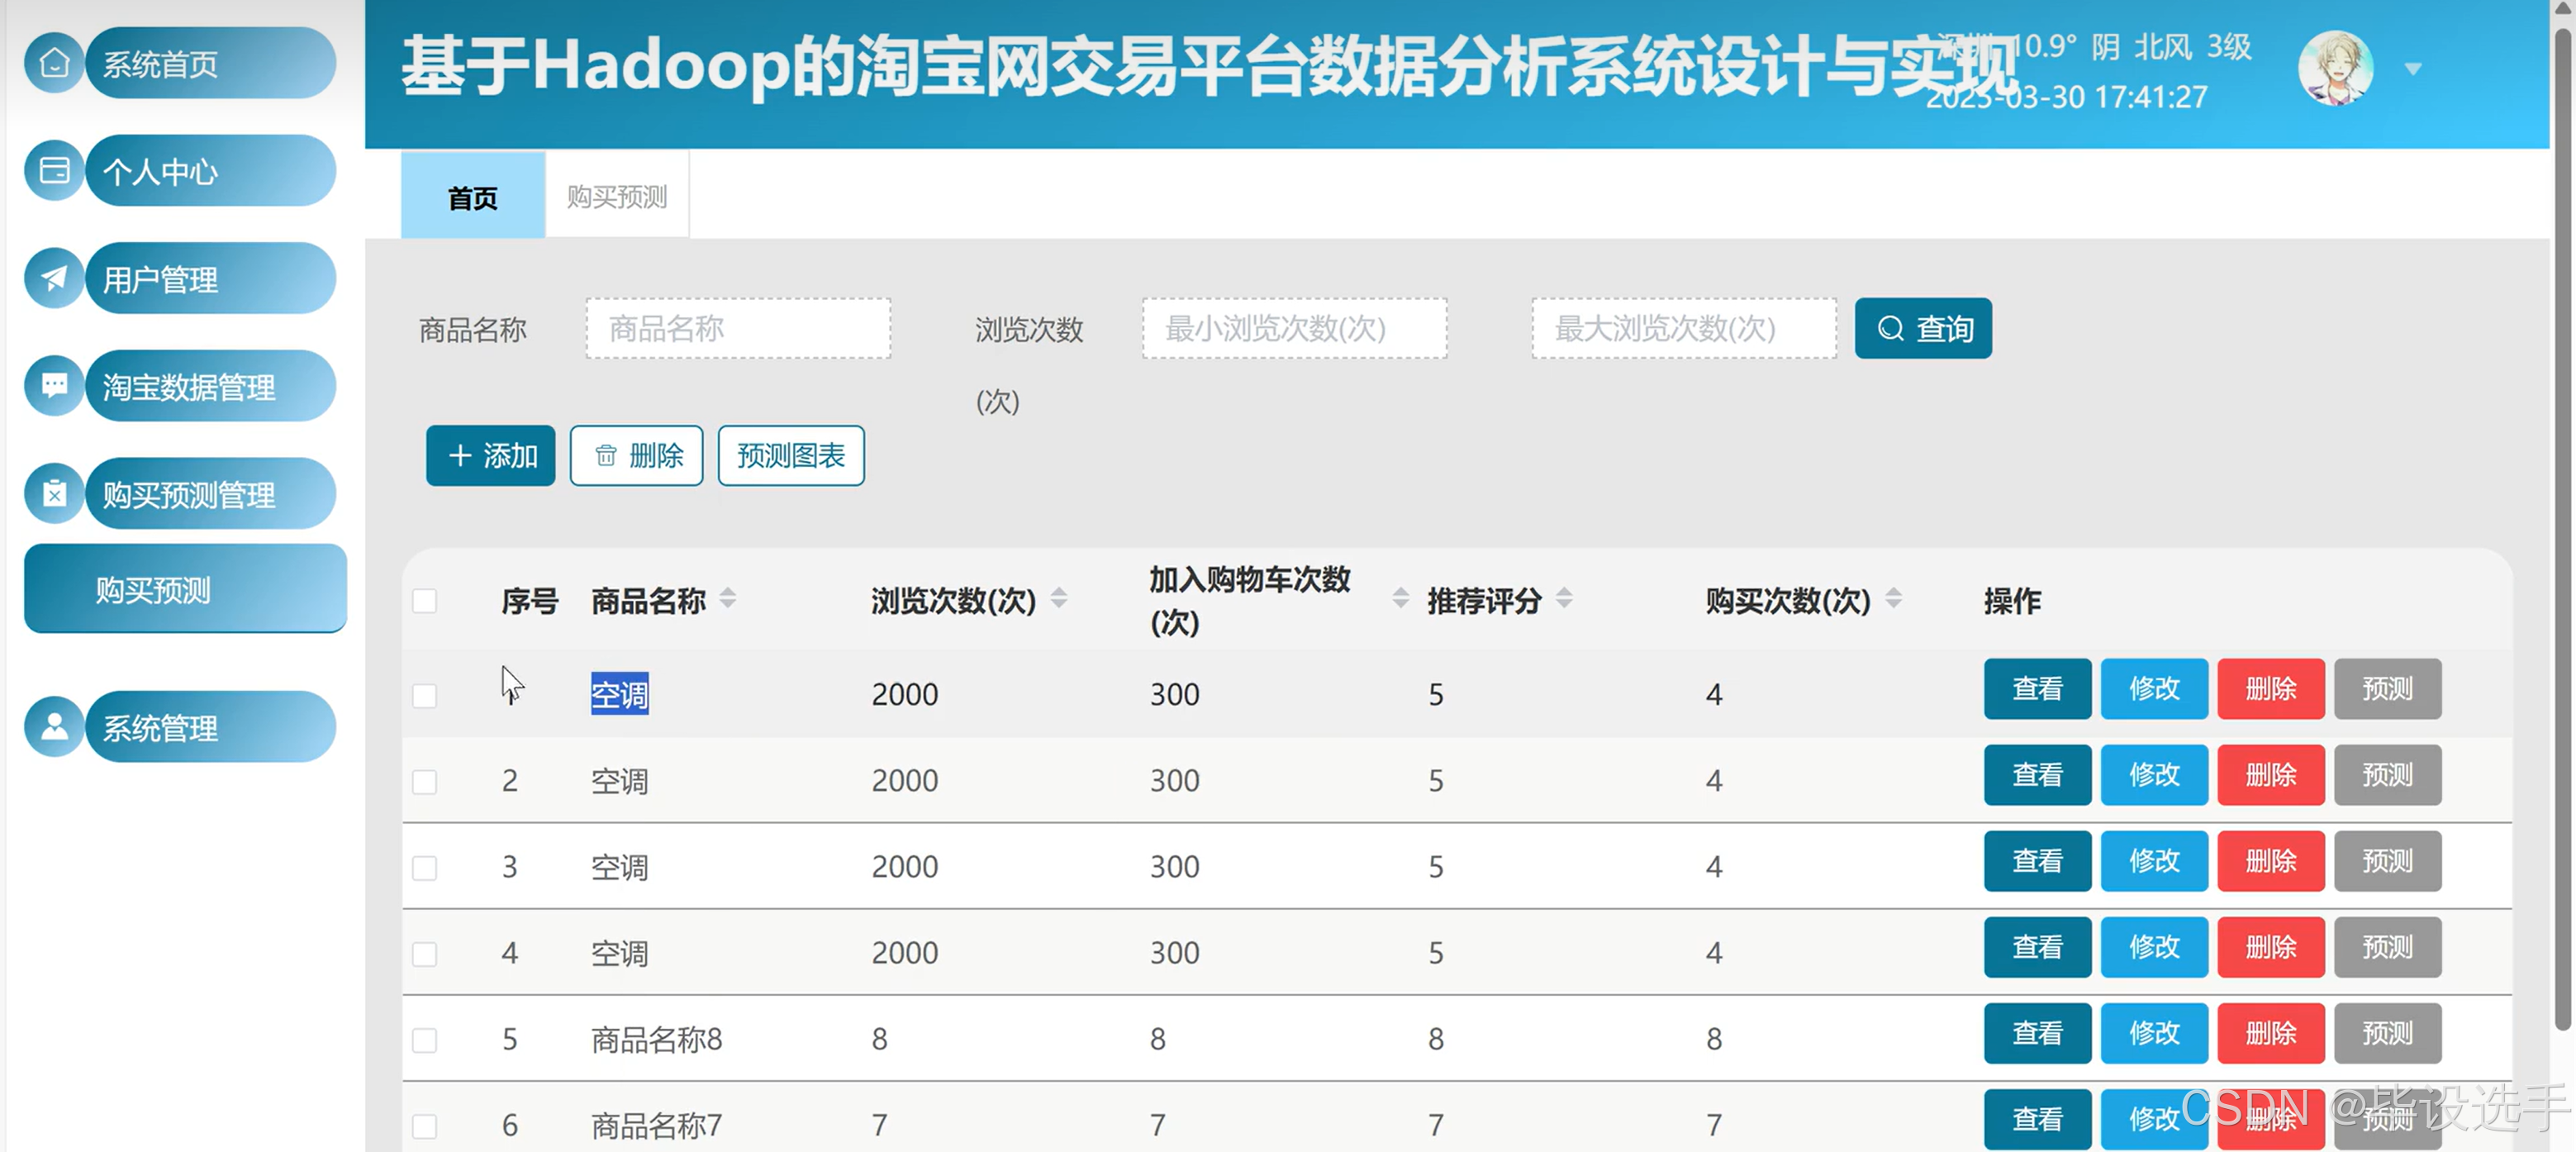
Task: Click 修改 in row 3
Action: 2154,860
